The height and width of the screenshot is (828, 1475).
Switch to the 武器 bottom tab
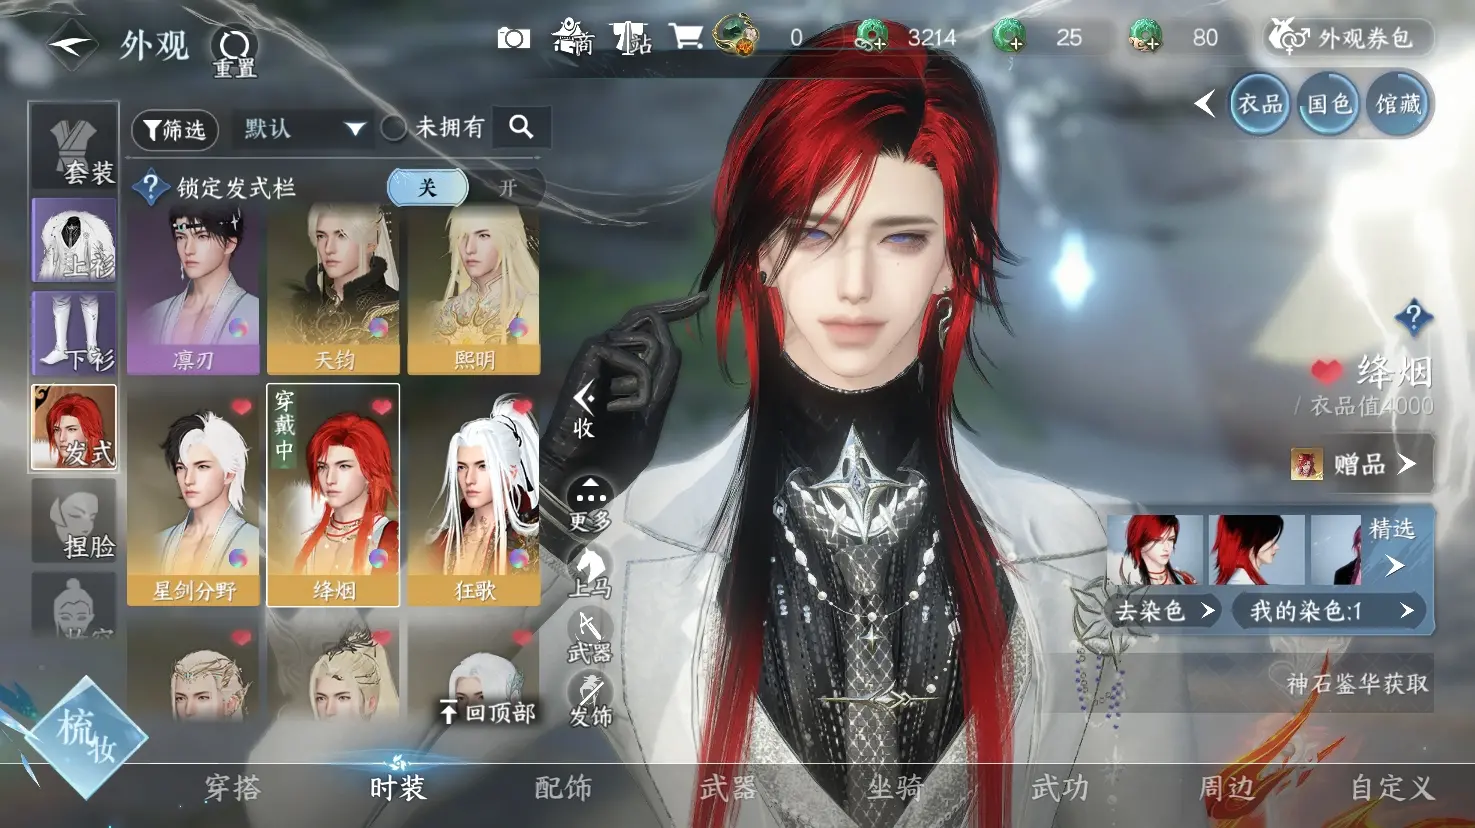(728, 788)
